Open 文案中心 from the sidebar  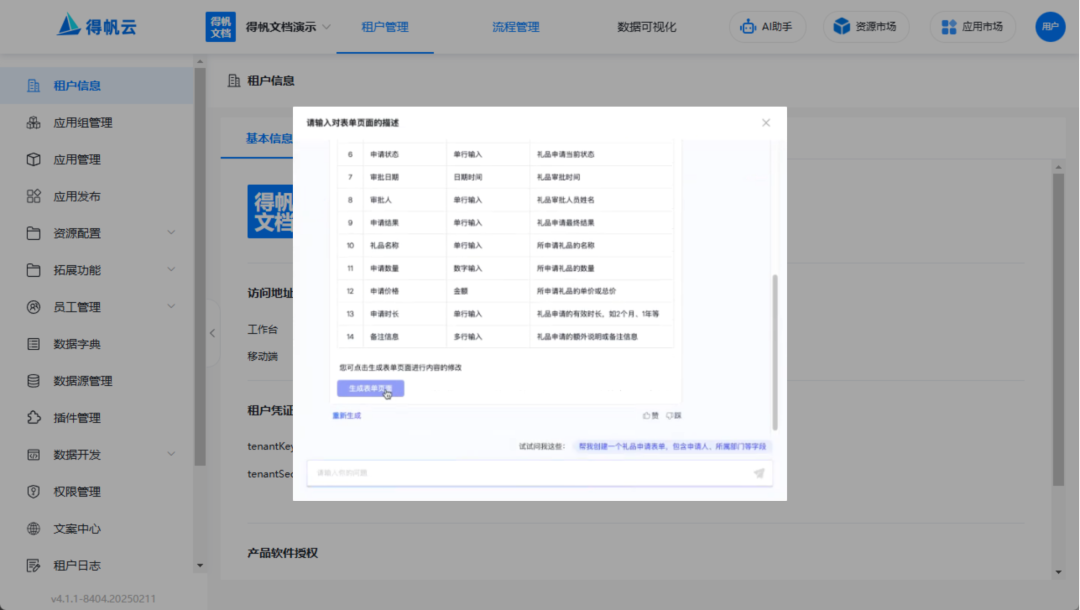click(x=76, y=528)
